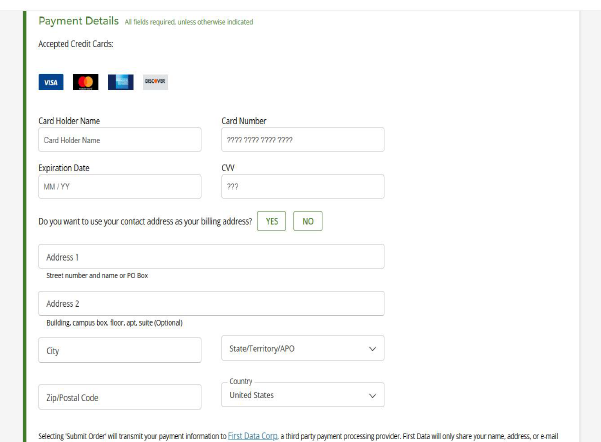Choose YES for contact address as billing
The image size is (601, 442).
(x=271, y=221)
